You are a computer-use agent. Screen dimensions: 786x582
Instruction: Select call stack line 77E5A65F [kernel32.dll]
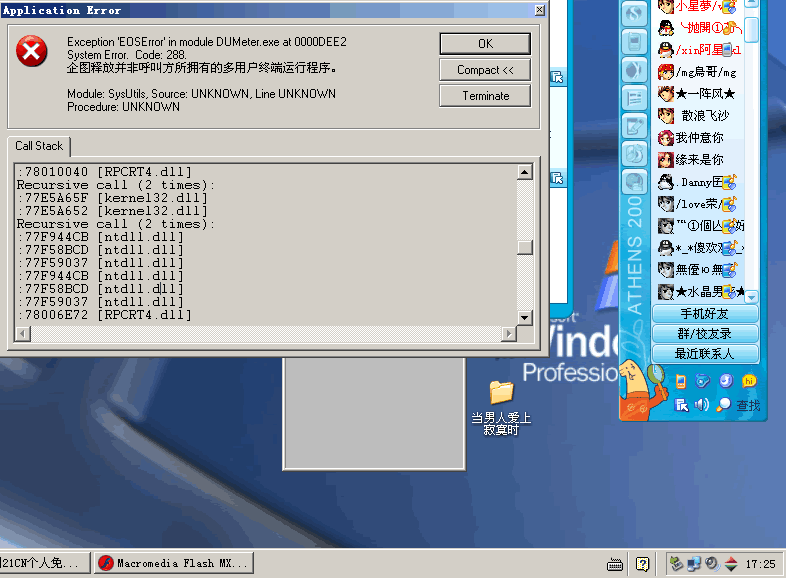112,198
